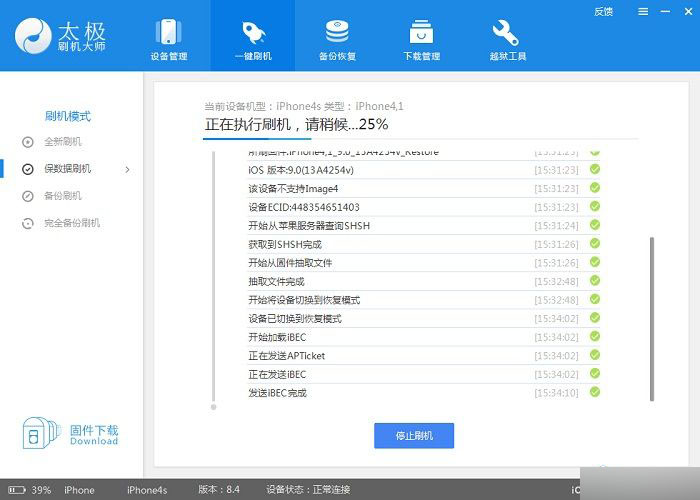Image resolution: width=700 pixels, height=500 pixels.
Task: Click log entry iOS 版本:9.0(13A4254v)
Action: [301, 170]
